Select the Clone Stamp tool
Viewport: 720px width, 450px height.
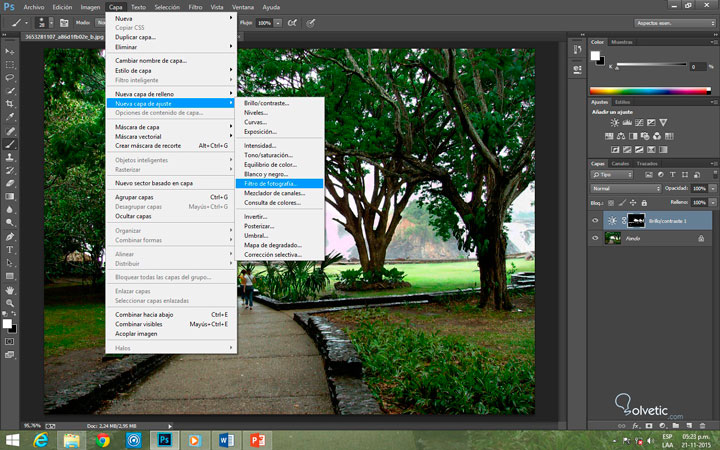10,157
